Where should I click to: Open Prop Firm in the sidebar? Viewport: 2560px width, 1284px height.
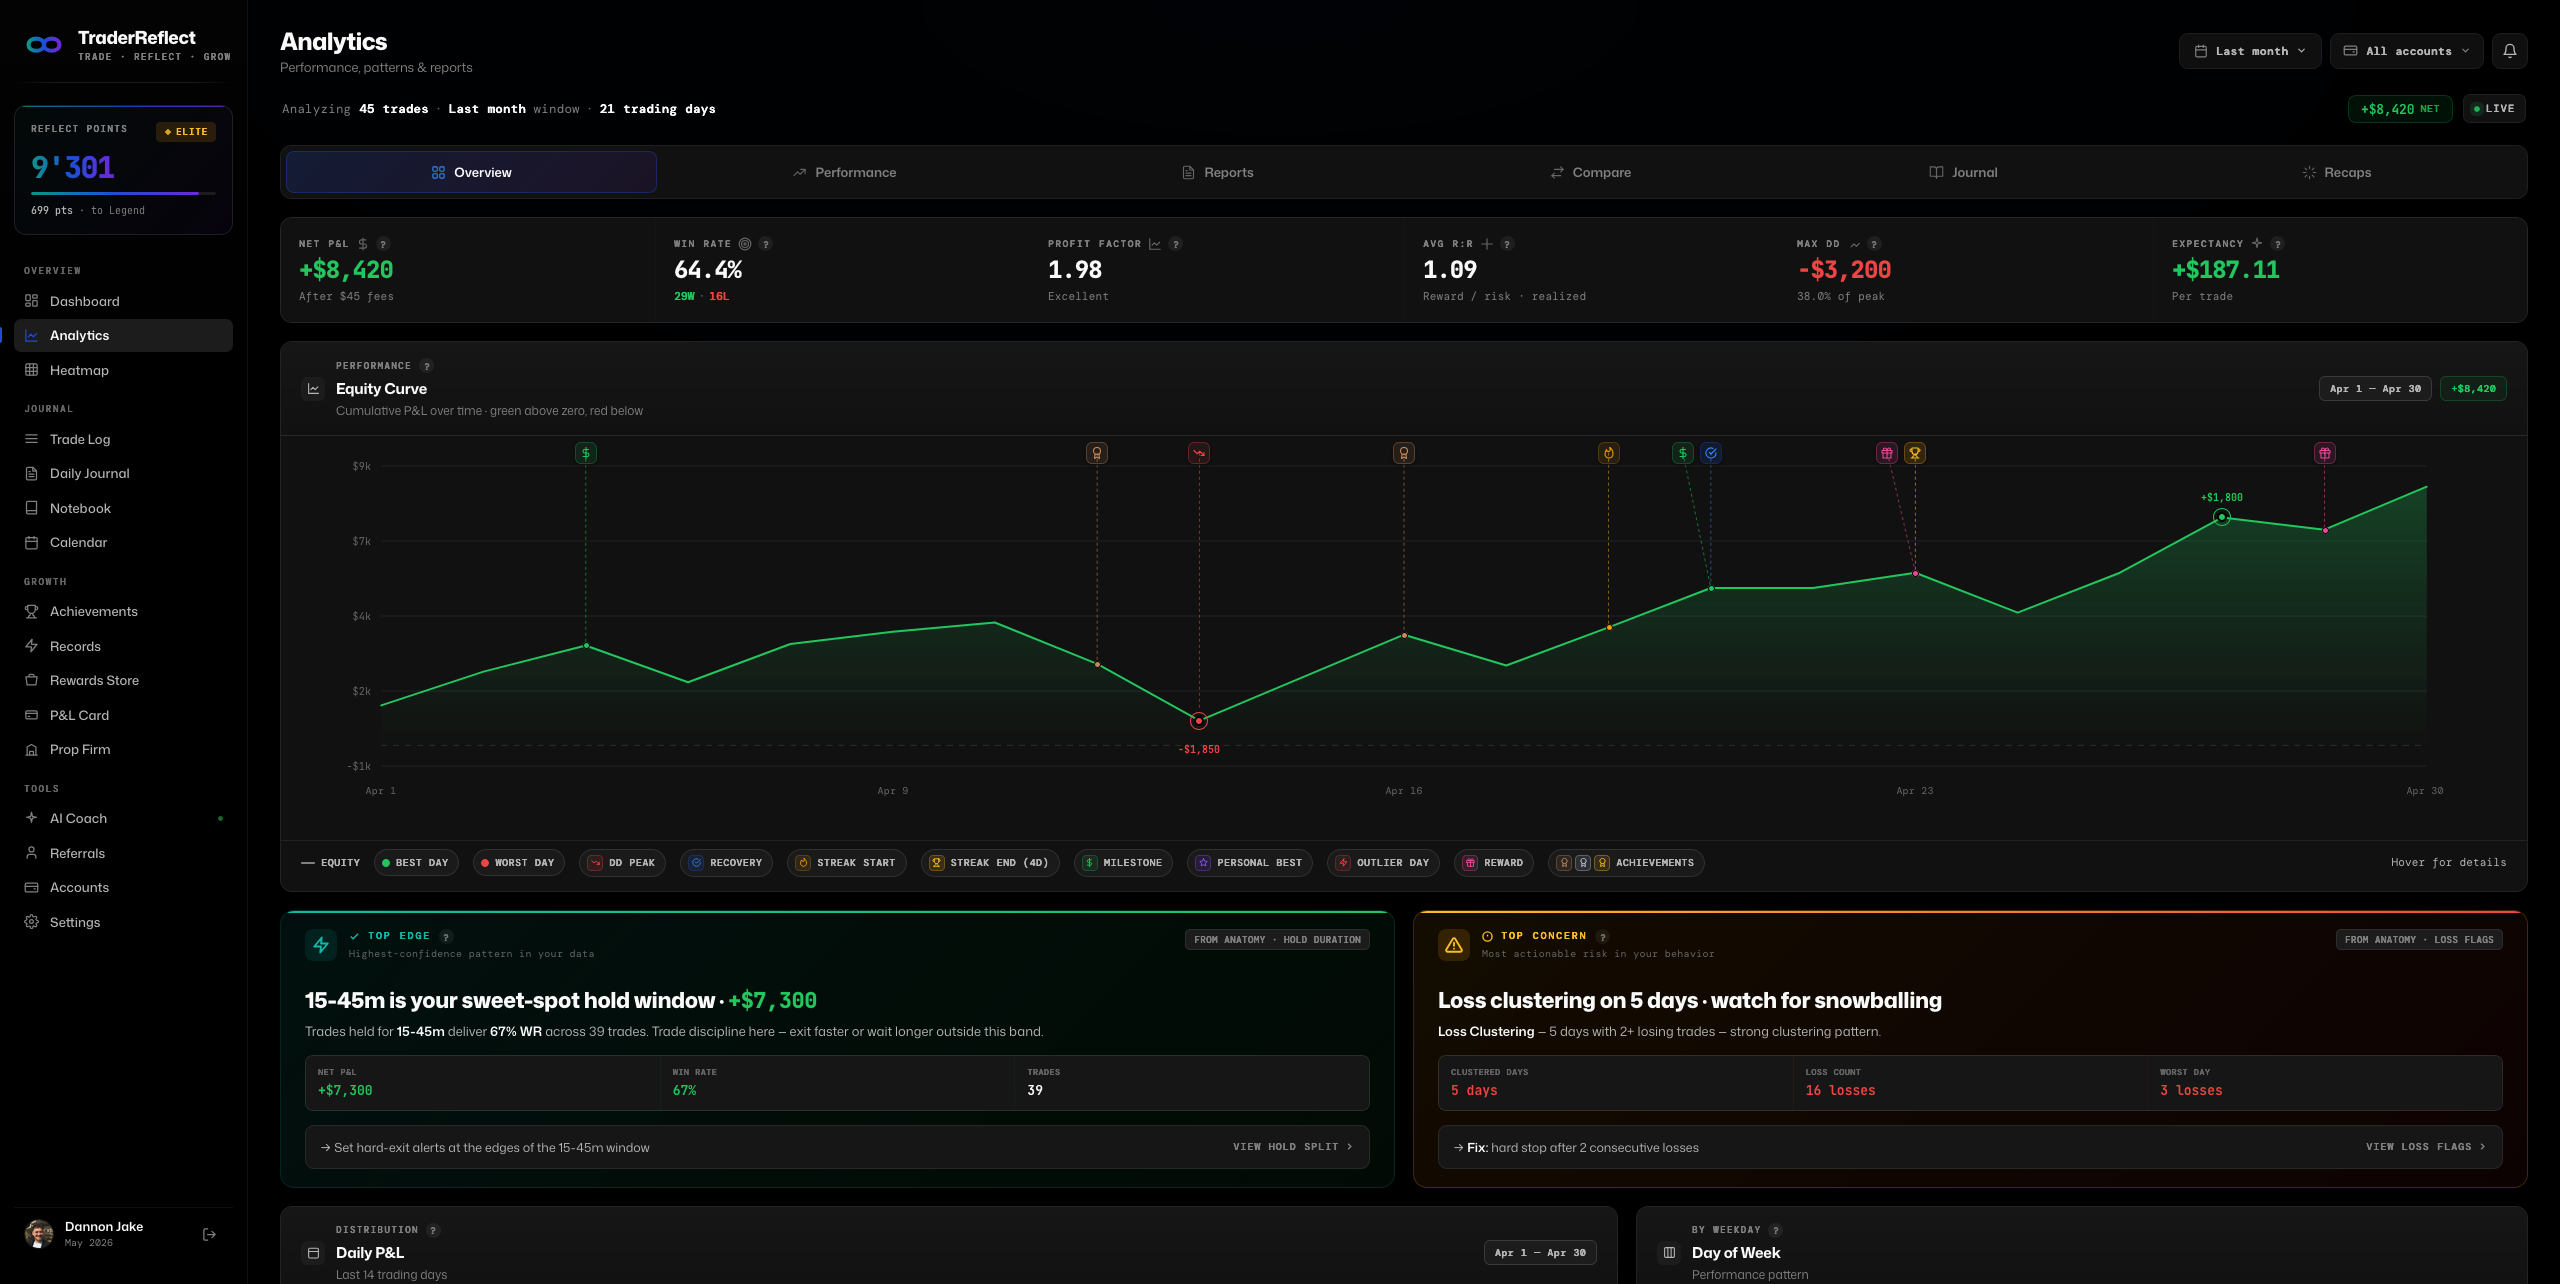[x=124, y=749]
